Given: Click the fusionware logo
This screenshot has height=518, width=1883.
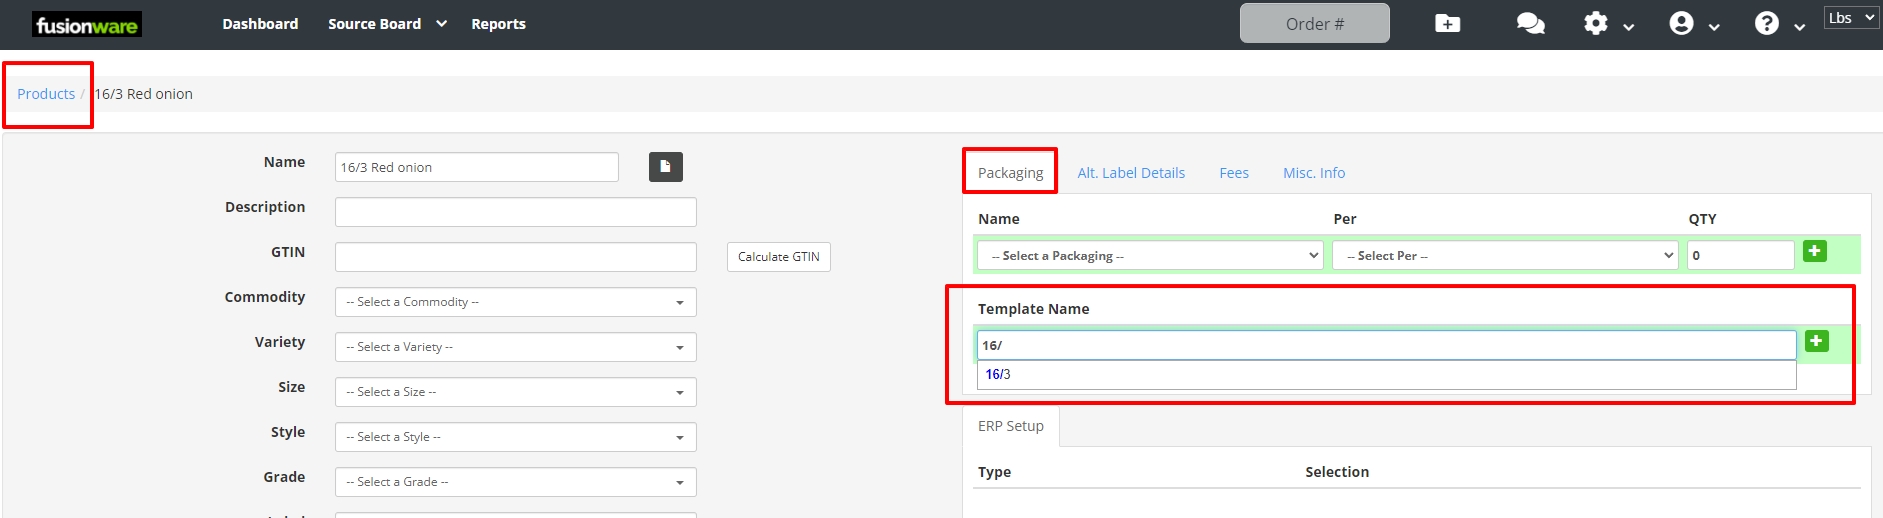Looking at the screenshot, I should (86, 25).
